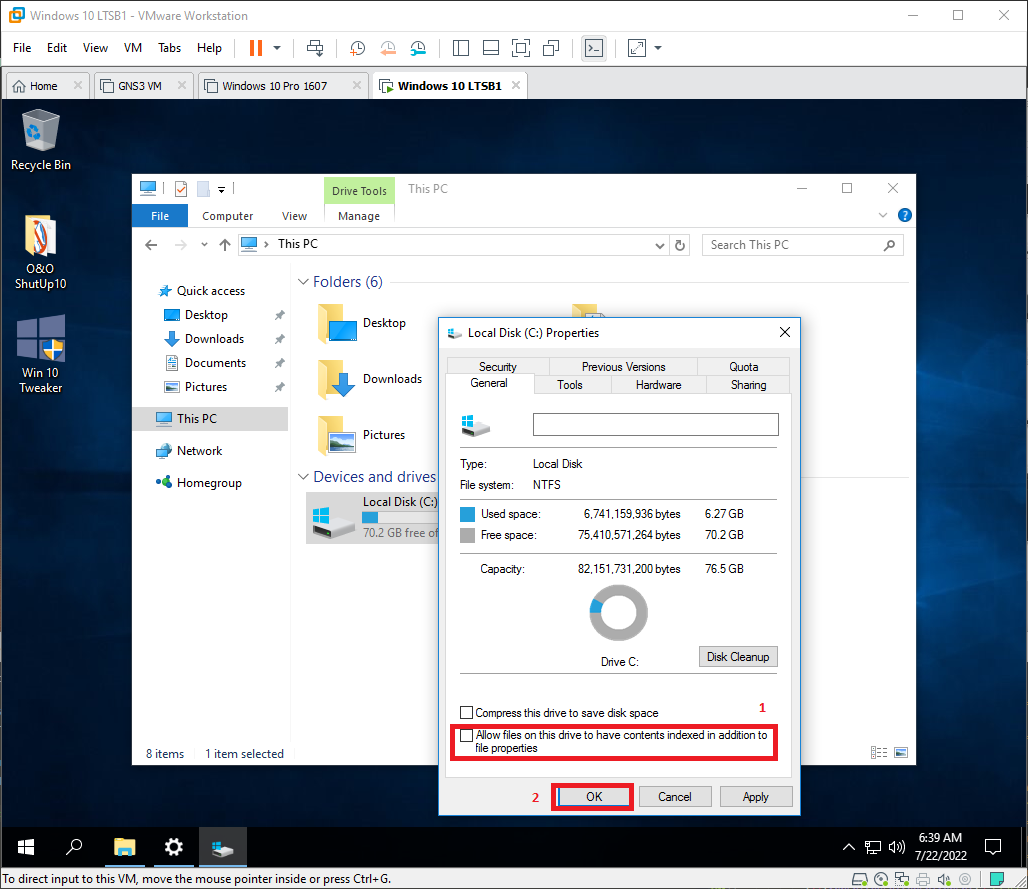Open the VMware Tabs menu
The image size is (1028, 889).
coord(169,48)
